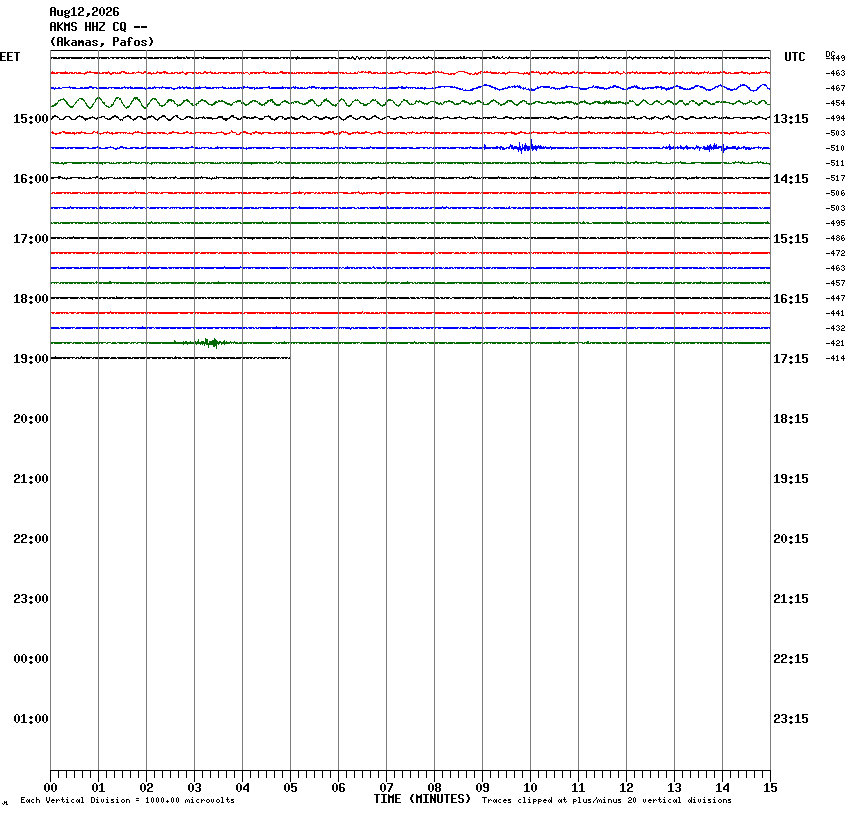Image resolution: width=850 pixels, height=814 pixels.
Task: Click the 10 minute axis label
Action: tap(530, 789)
